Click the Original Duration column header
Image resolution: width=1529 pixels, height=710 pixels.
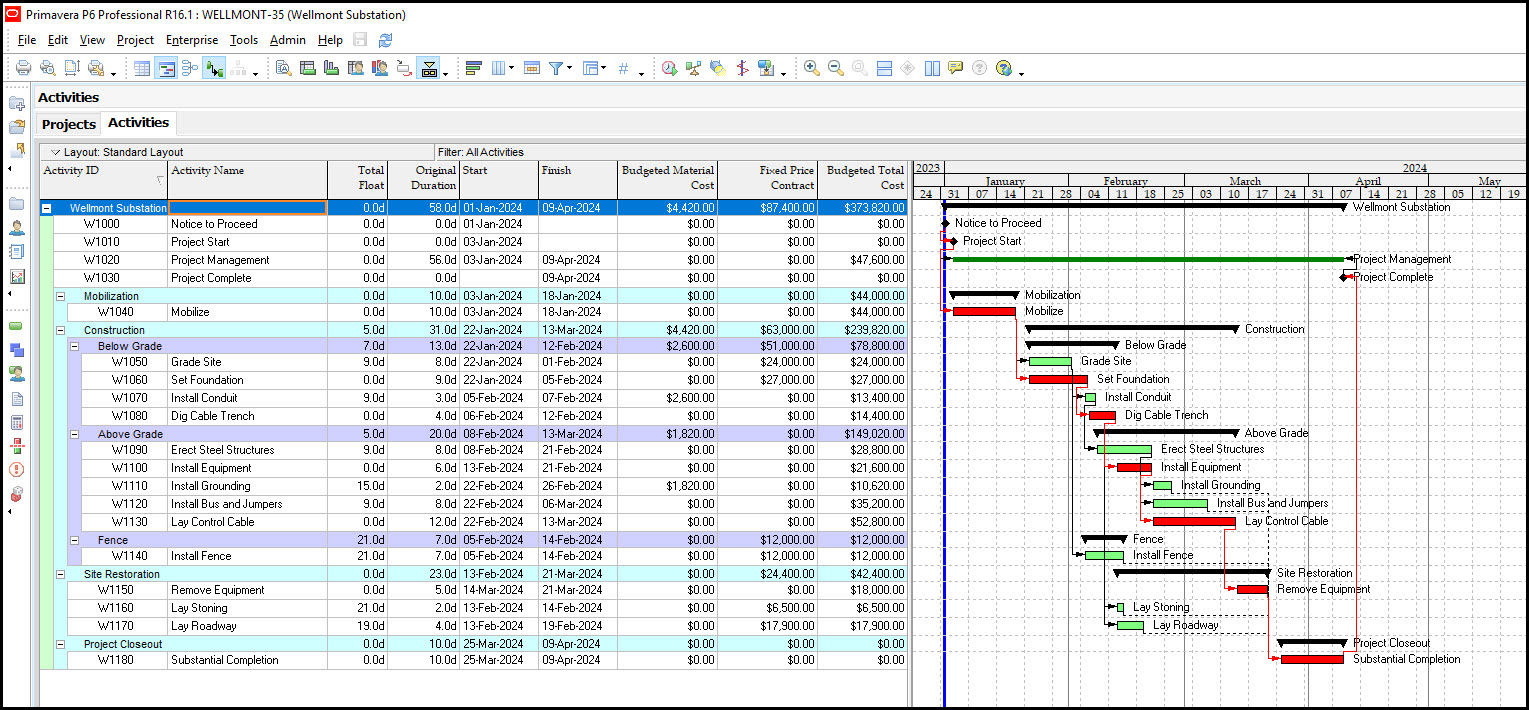tap(424, 180)
